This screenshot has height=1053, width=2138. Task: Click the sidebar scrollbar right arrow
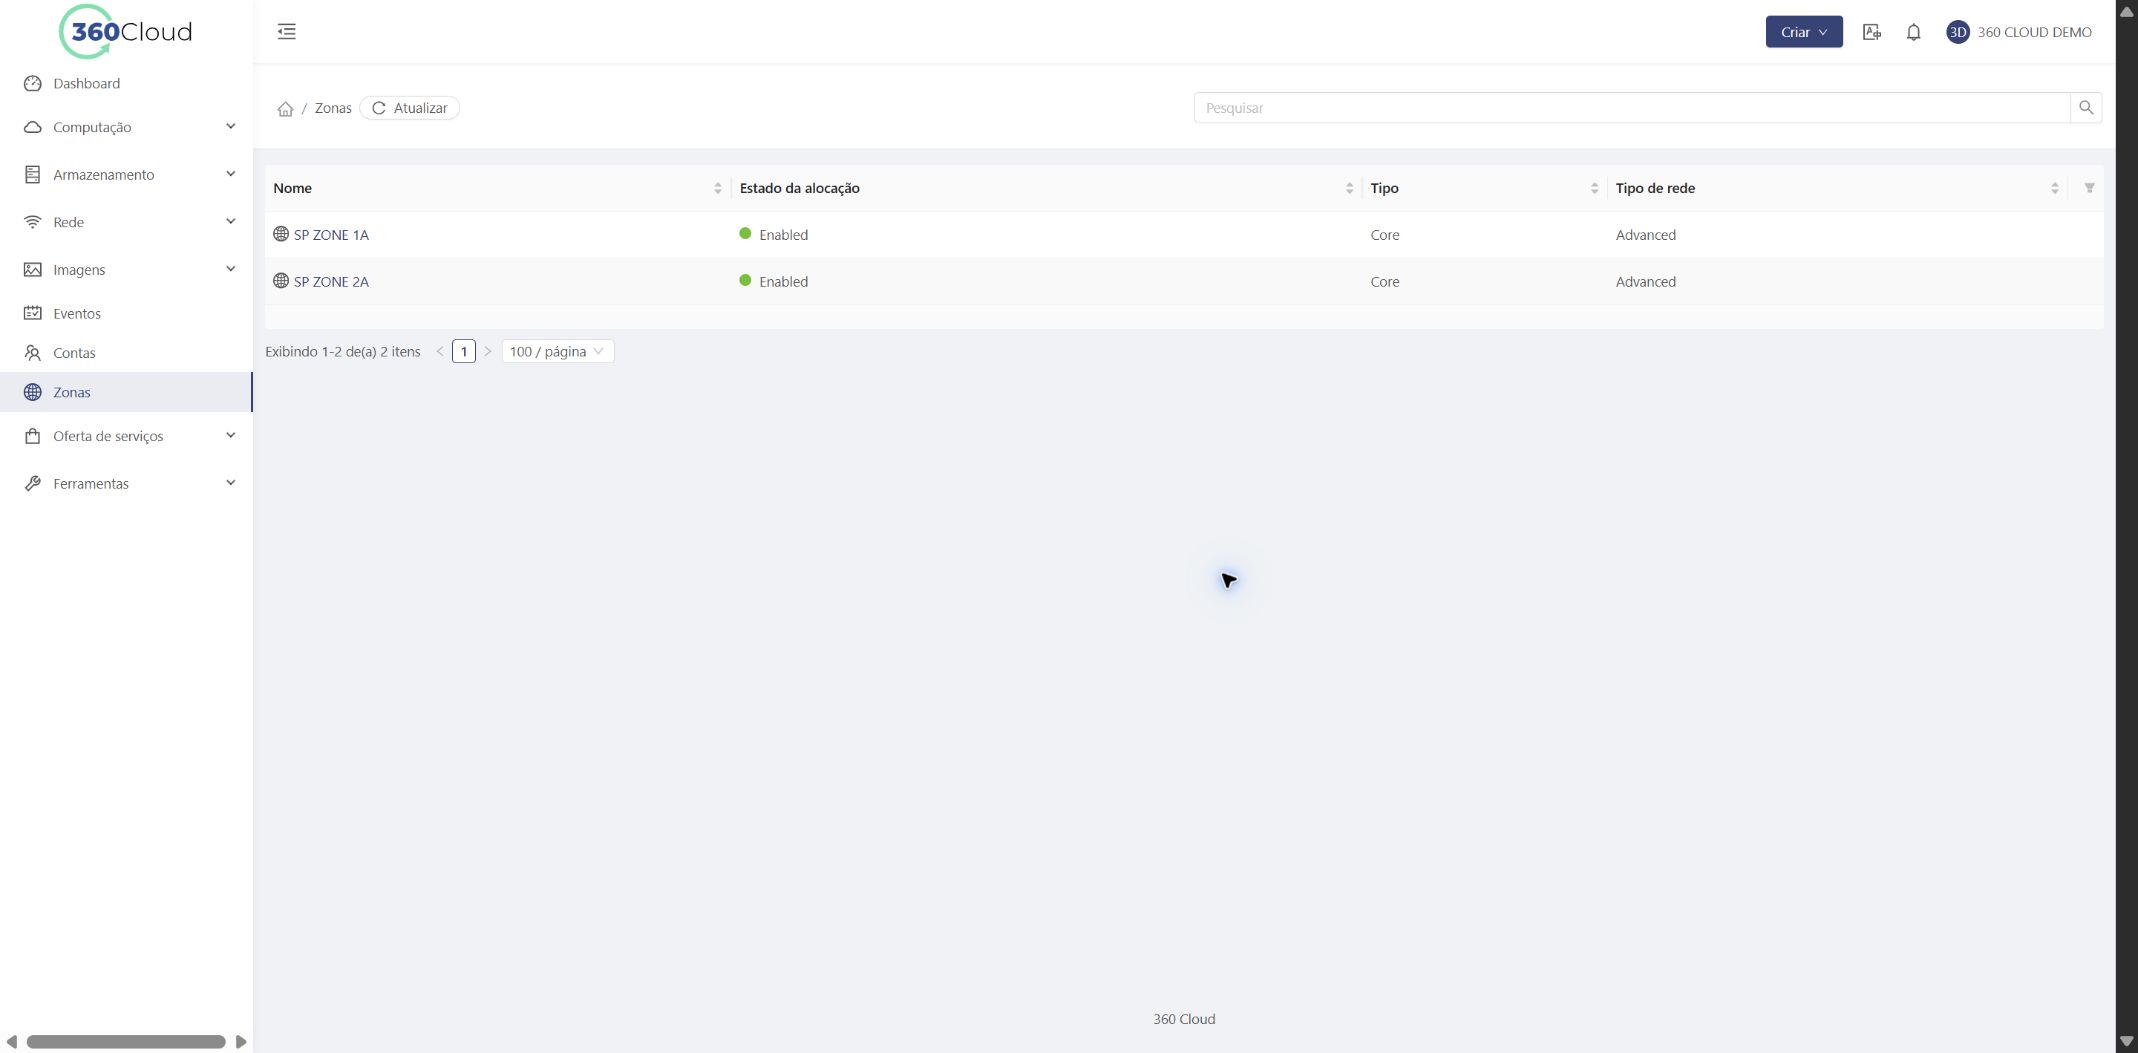pos(241,1042)
